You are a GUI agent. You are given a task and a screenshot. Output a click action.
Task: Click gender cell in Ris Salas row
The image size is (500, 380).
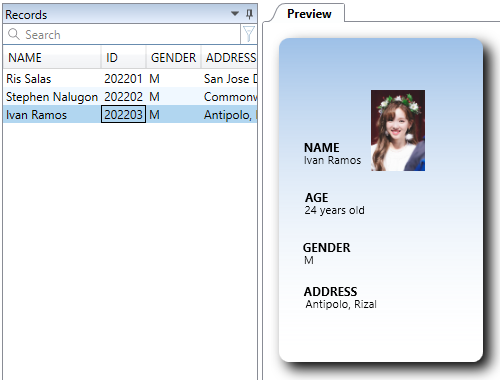[x=173, y=79]
